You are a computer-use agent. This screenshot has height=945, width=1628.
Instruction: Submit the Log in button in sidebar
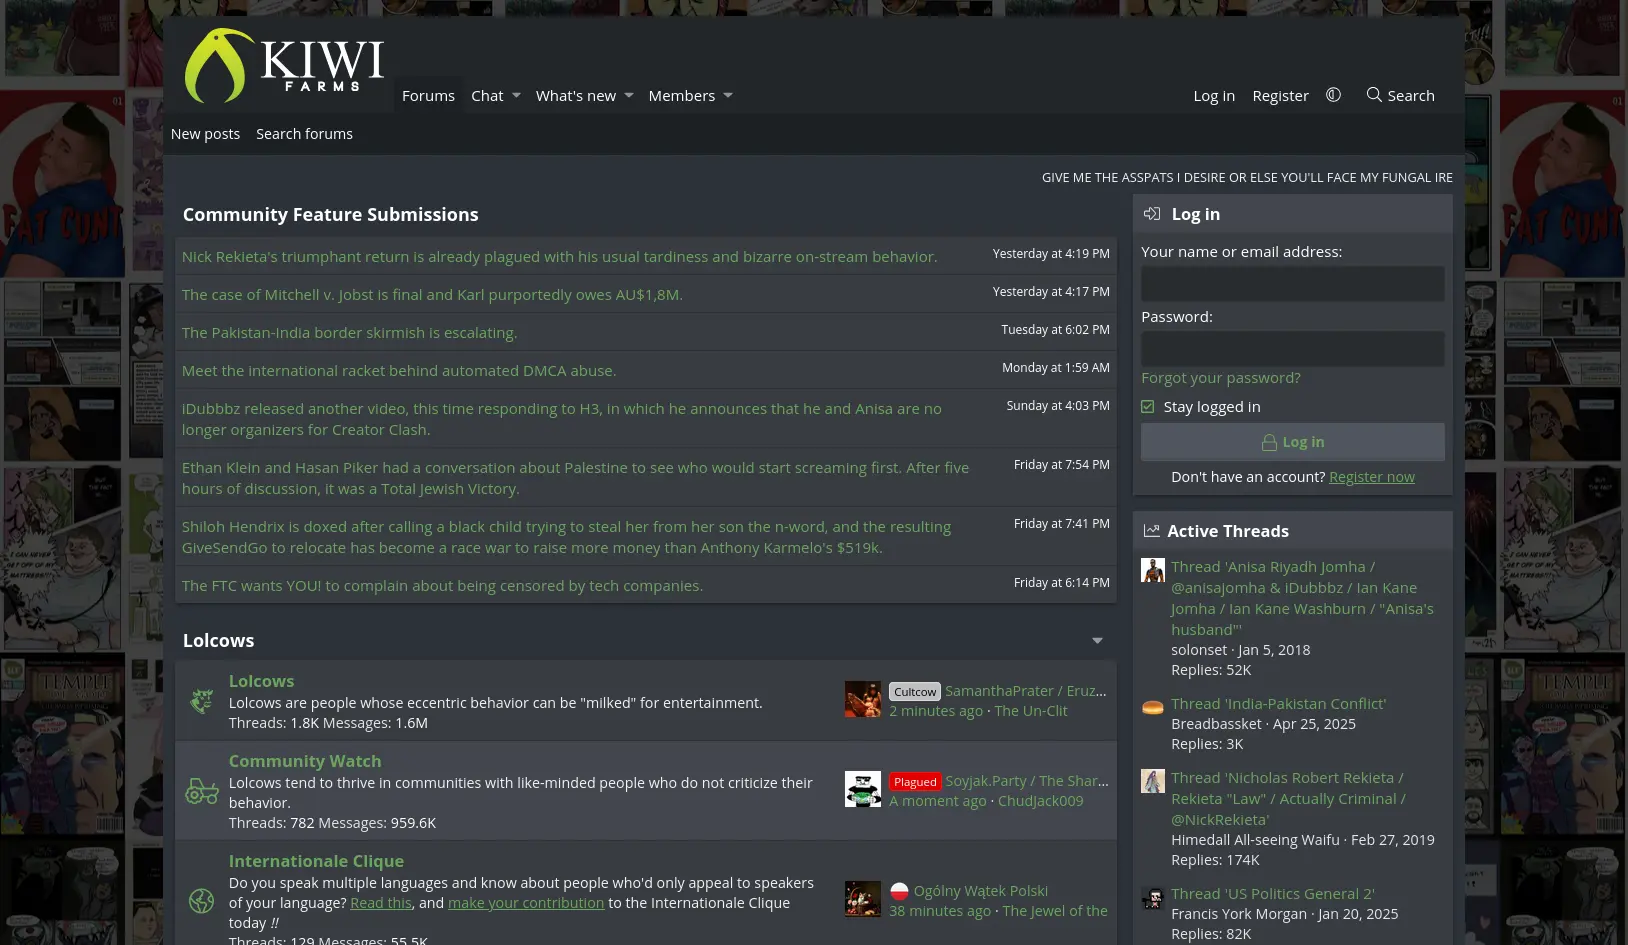click(x=1292, y=442)
